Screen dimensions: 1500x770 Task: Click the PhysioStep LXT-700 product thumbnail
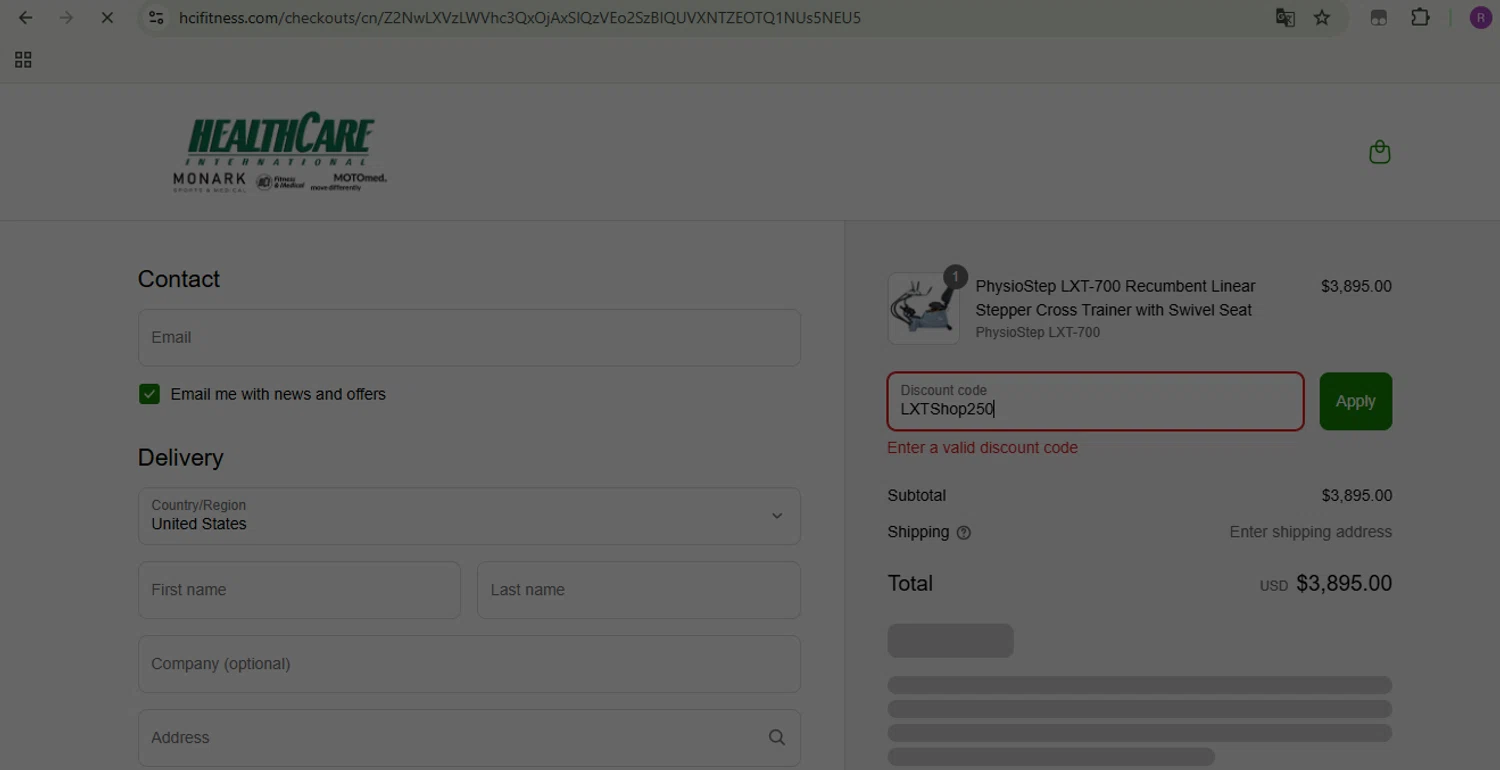(924, 309)
